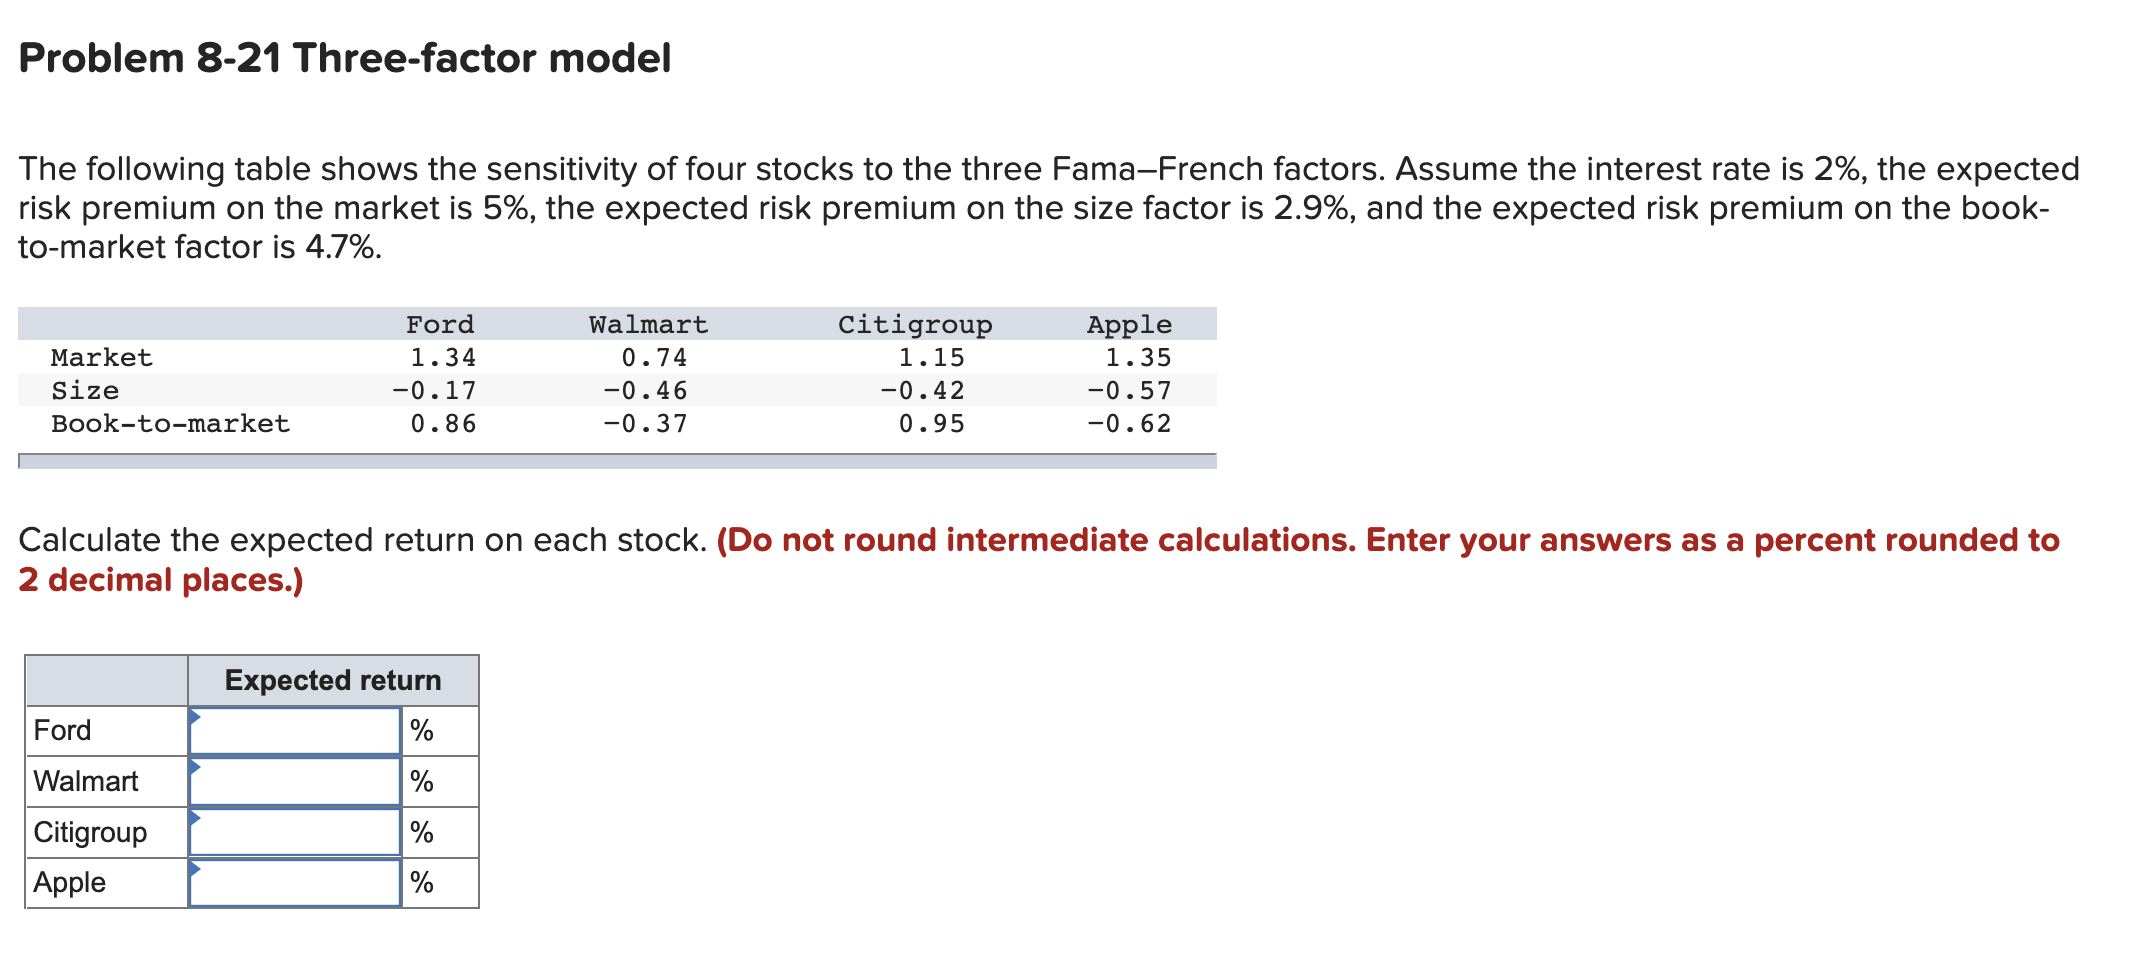Select the Apple column header
This screenshot has height=978, width=2148.
[1128, 323]
